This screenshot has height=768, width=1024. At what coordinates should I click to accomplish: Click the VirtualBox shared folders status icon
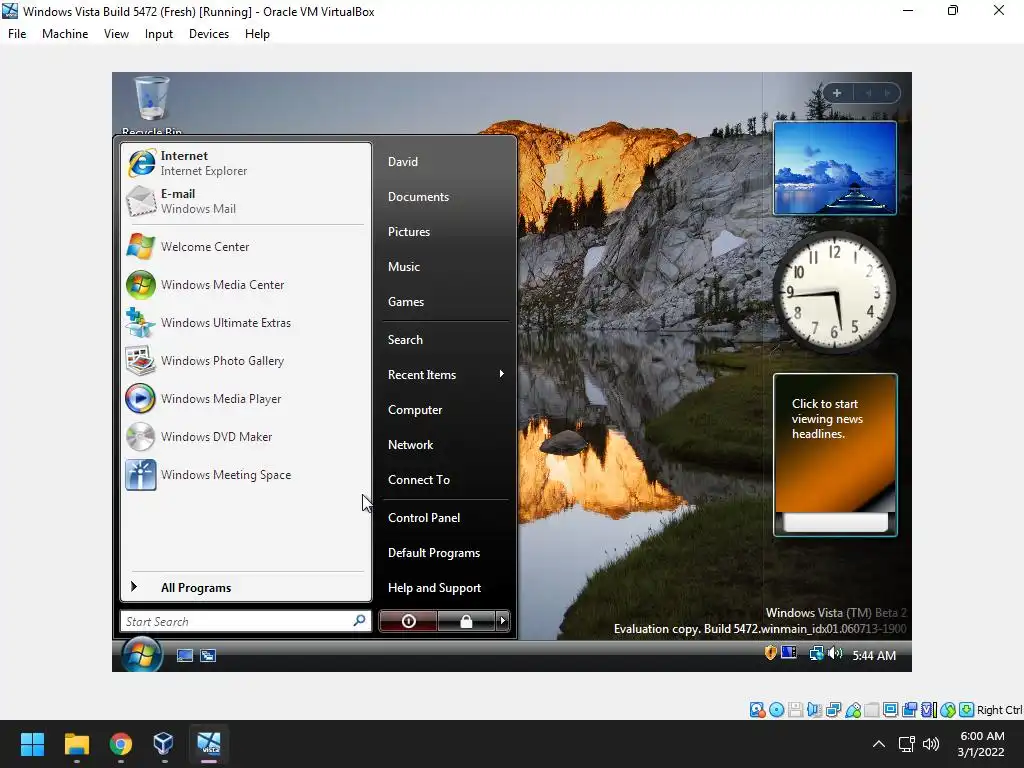(872, 710)
